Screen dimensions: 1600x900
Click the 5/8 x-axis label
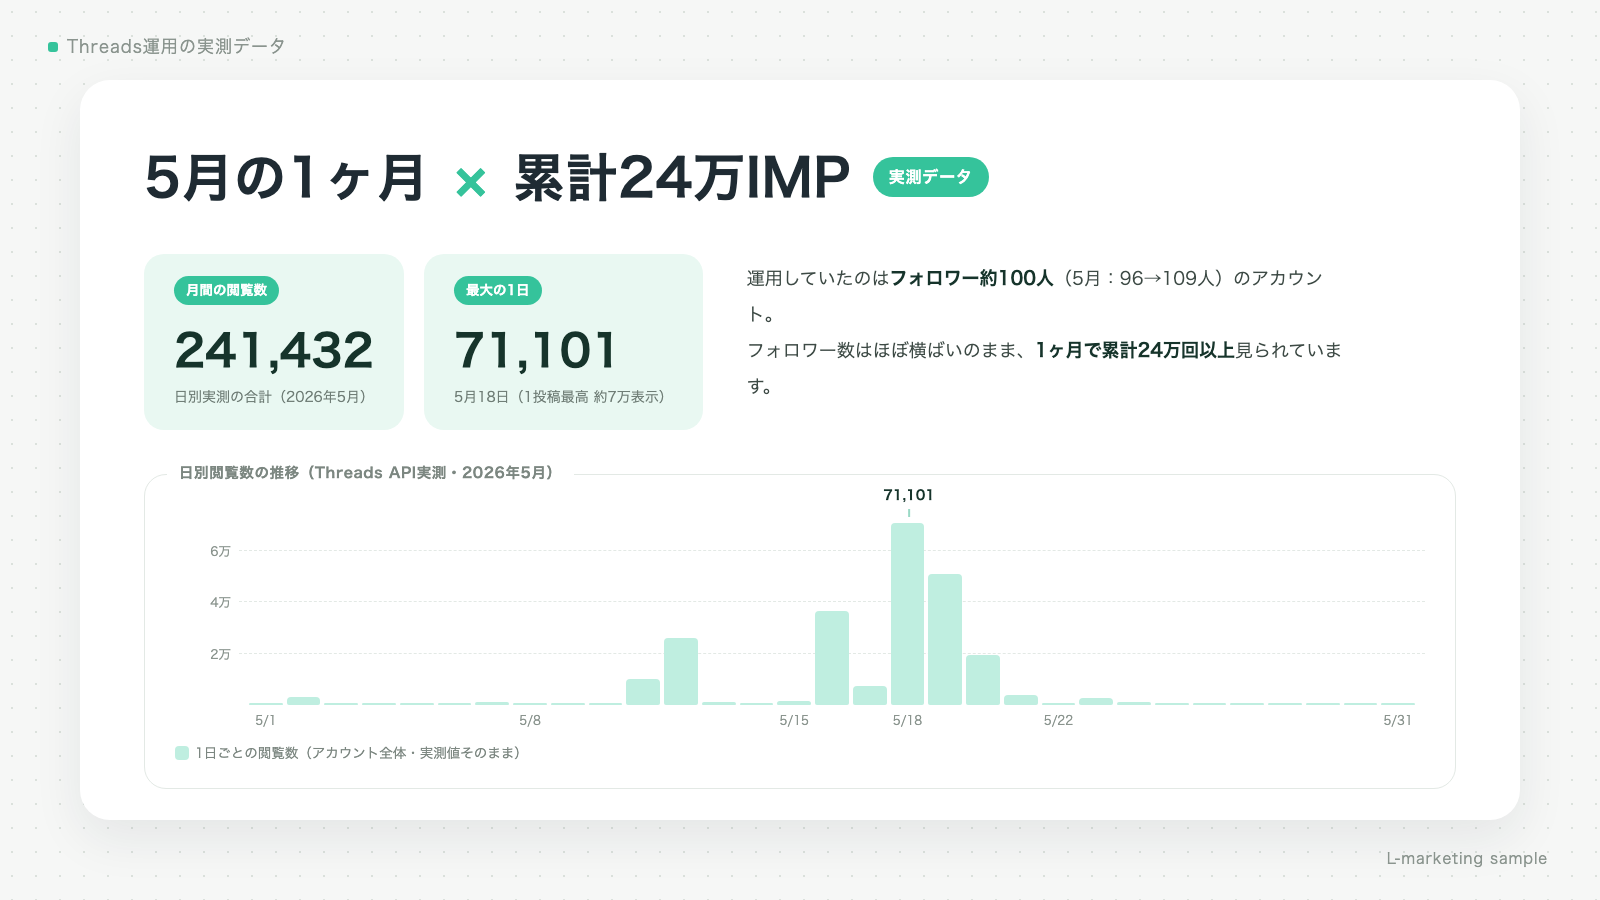(530, 720)
